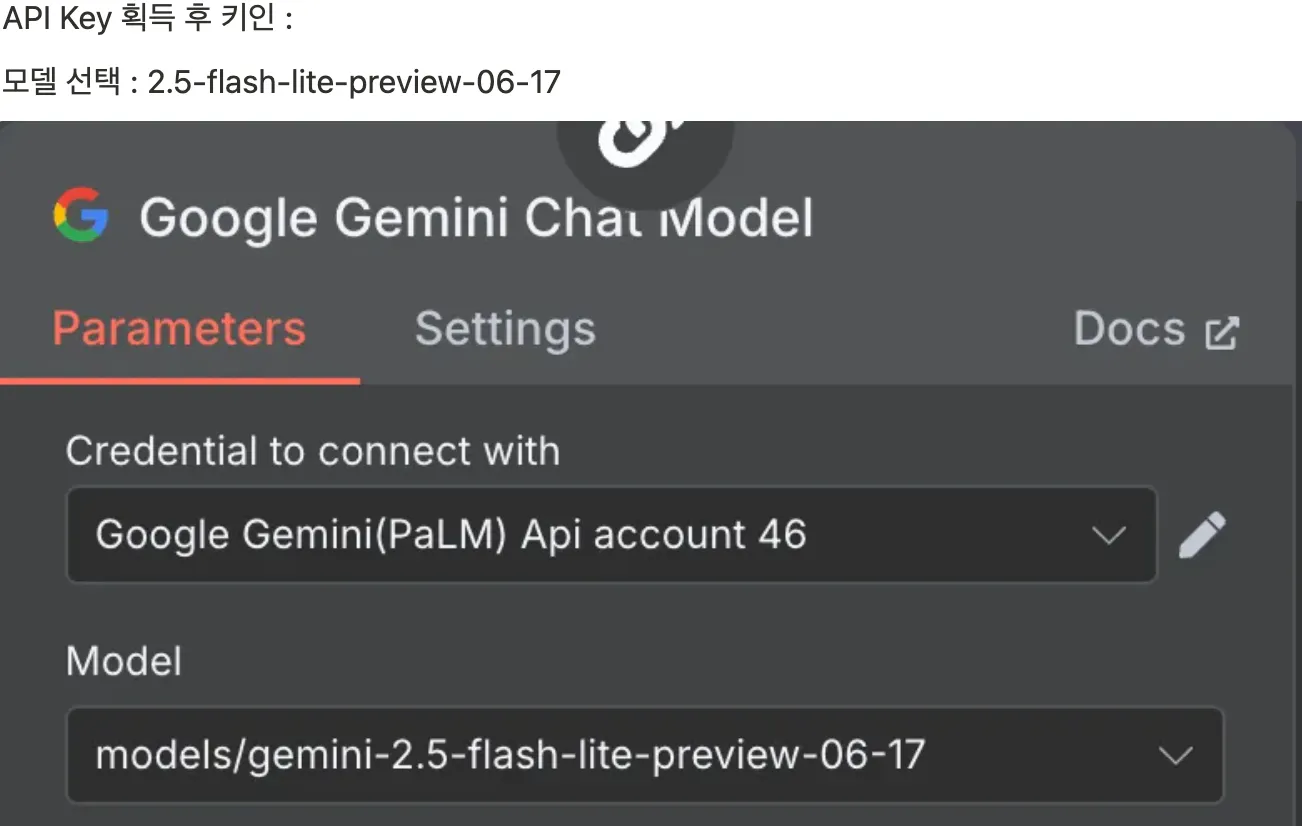Viewport: 1302px width, 826px height.
Task: Click the Google Gemini Chat Model title
Action: (477, 216)
